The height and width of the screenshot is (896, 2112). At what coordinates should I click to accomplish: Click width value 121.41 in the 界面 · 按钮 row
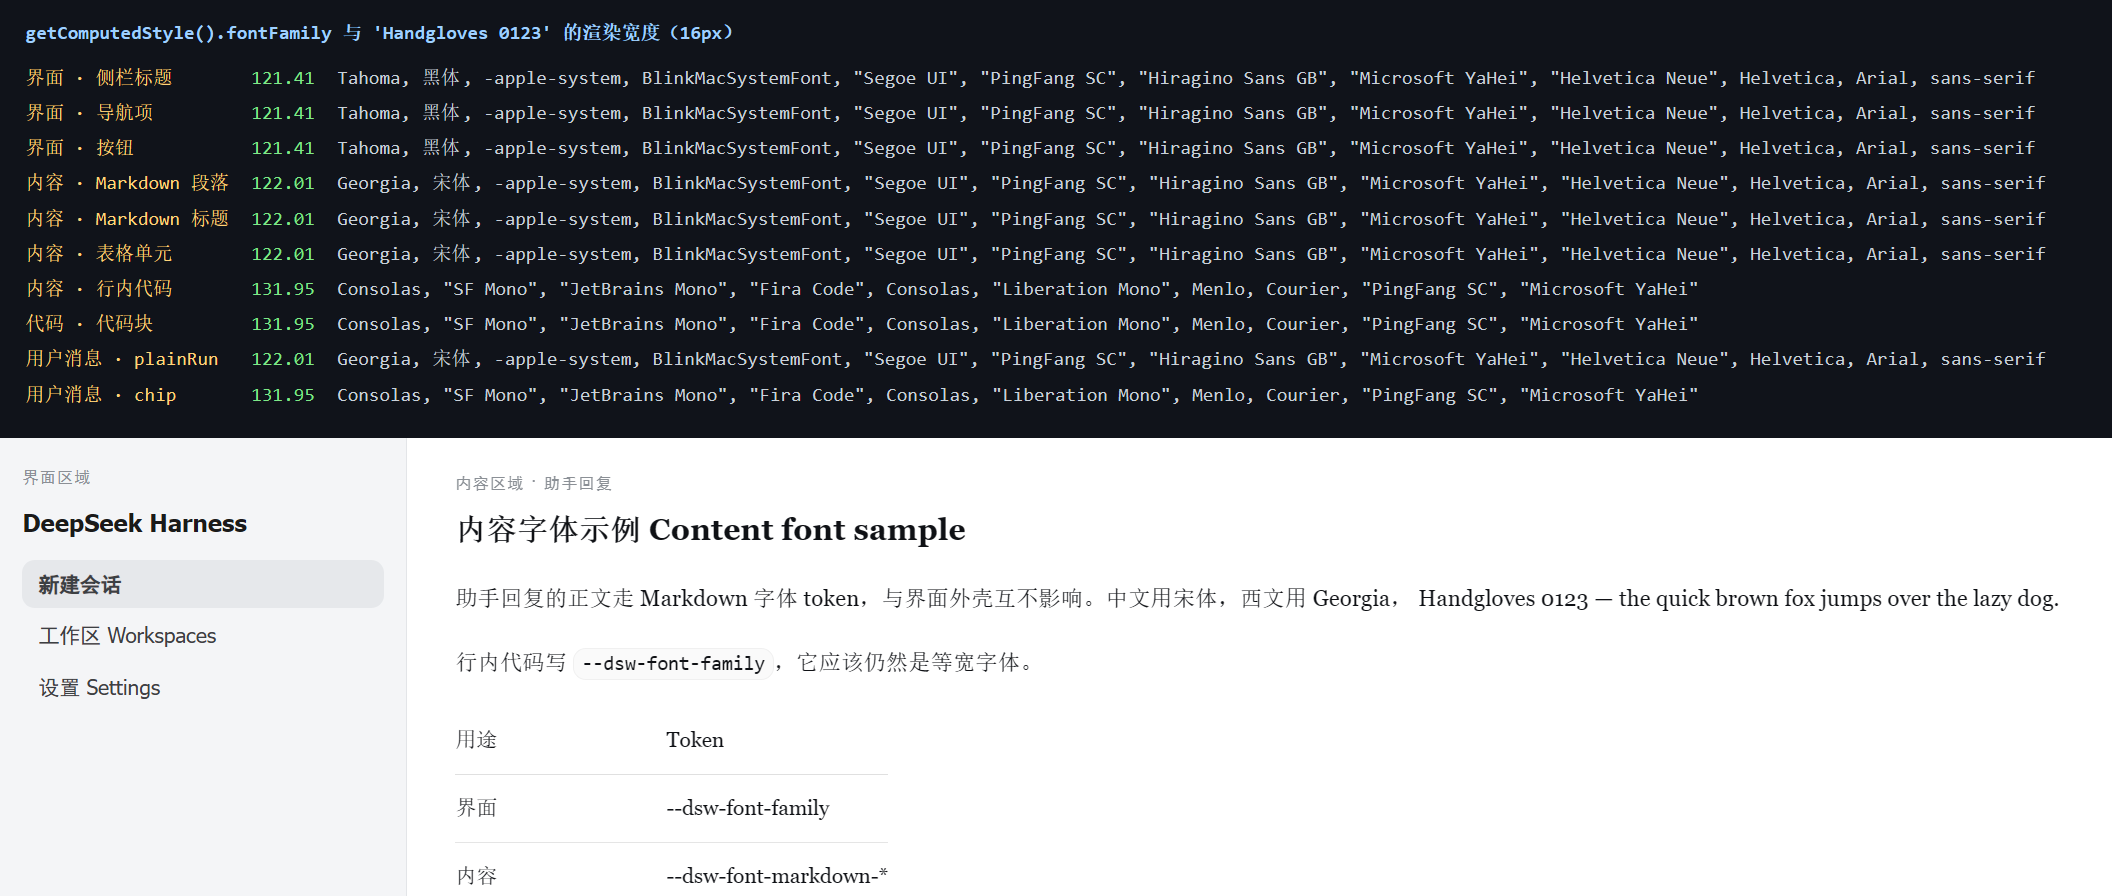point(283,148)
